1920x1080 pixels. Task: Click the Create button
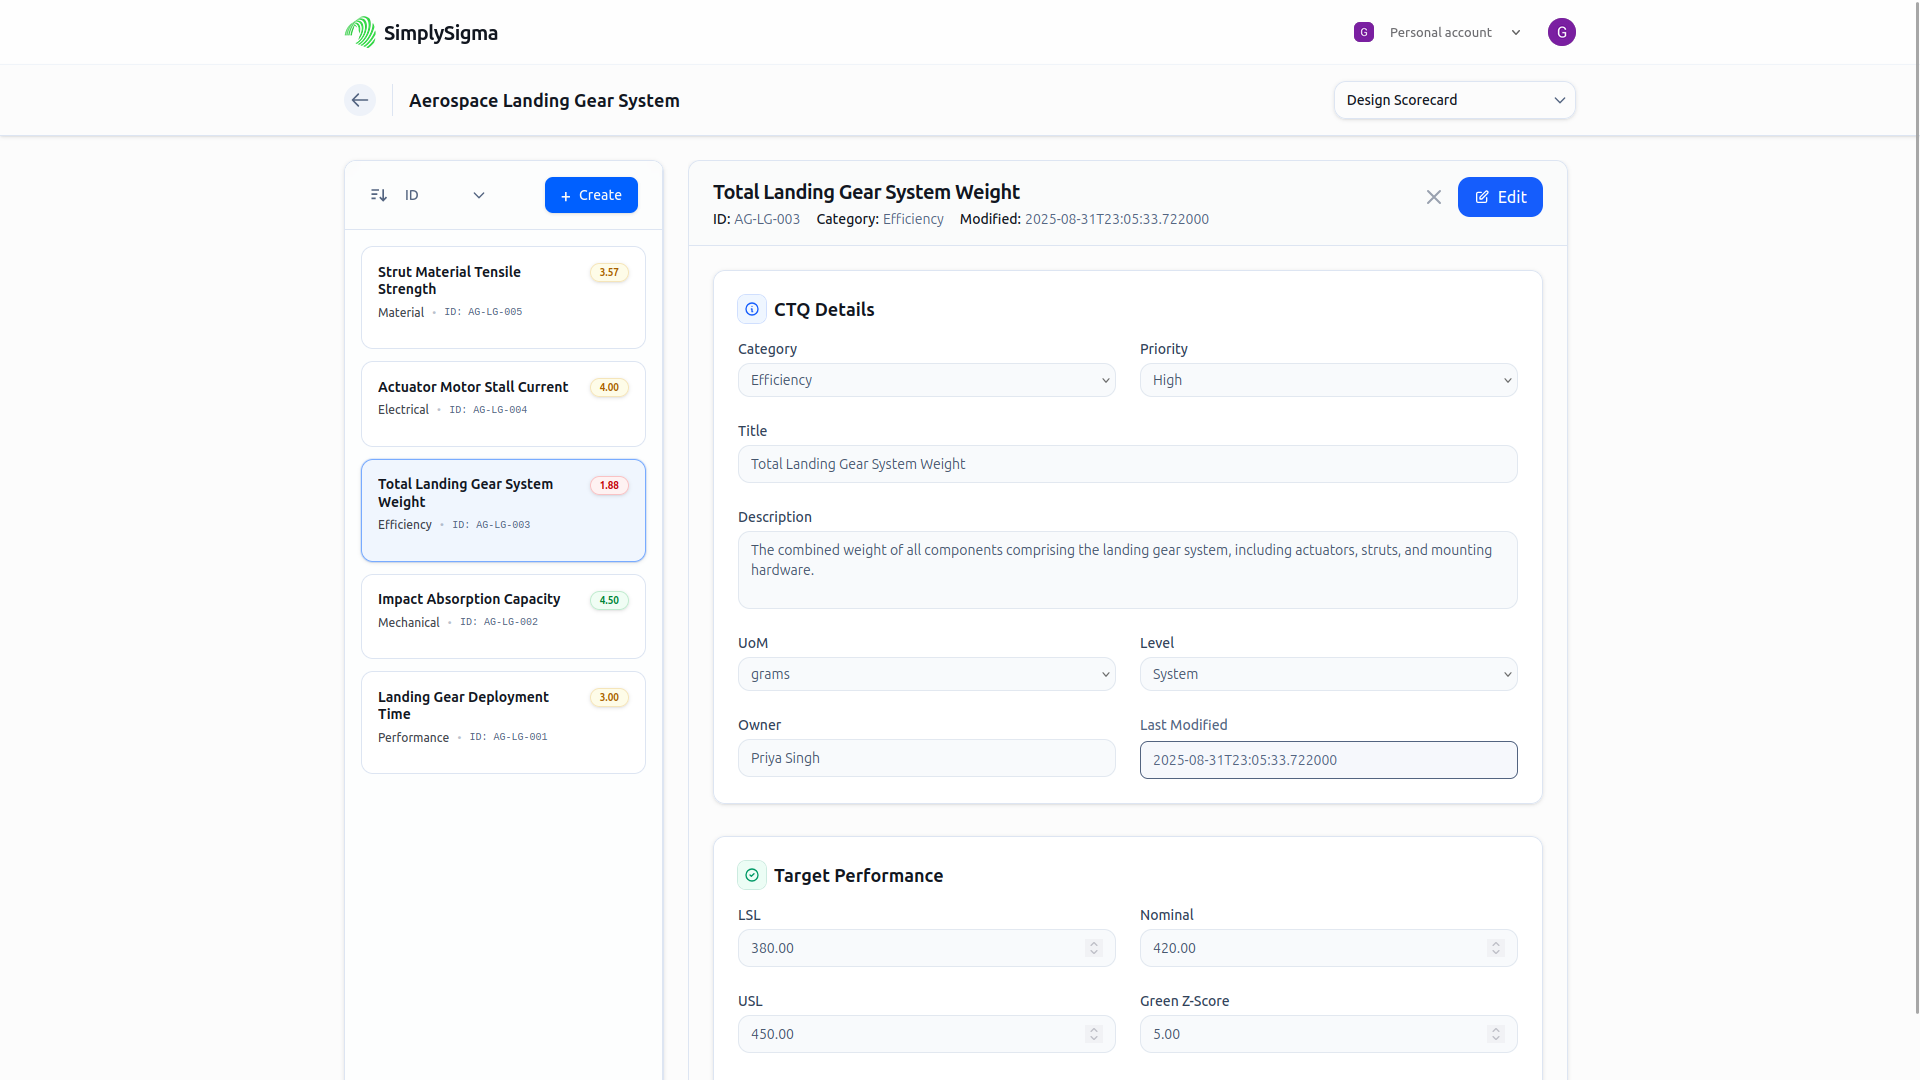pyautogui.click(x=591, y=195)
